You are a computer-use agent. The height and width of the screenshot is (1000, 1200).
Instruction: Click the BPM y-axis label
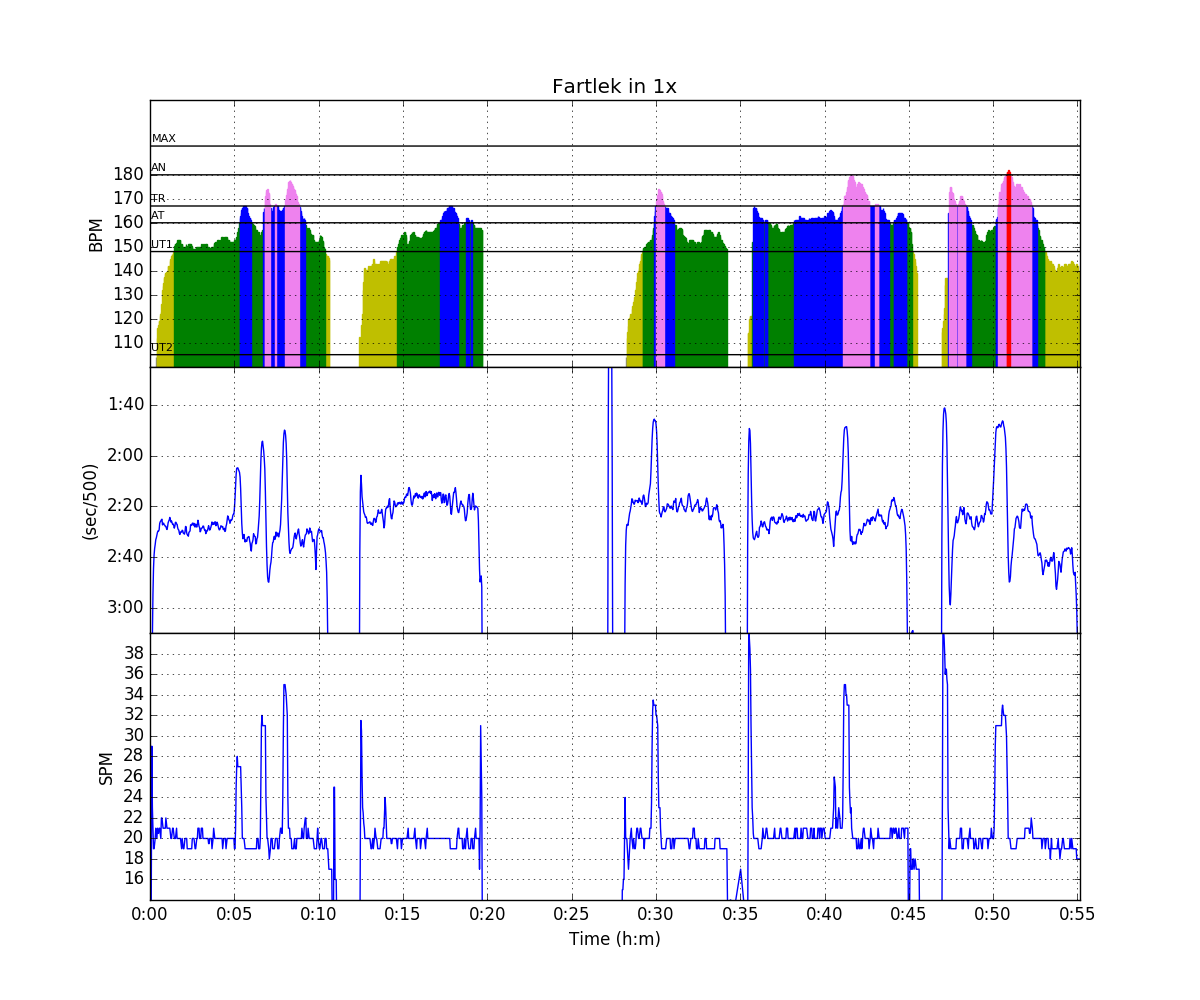(96, 234)
